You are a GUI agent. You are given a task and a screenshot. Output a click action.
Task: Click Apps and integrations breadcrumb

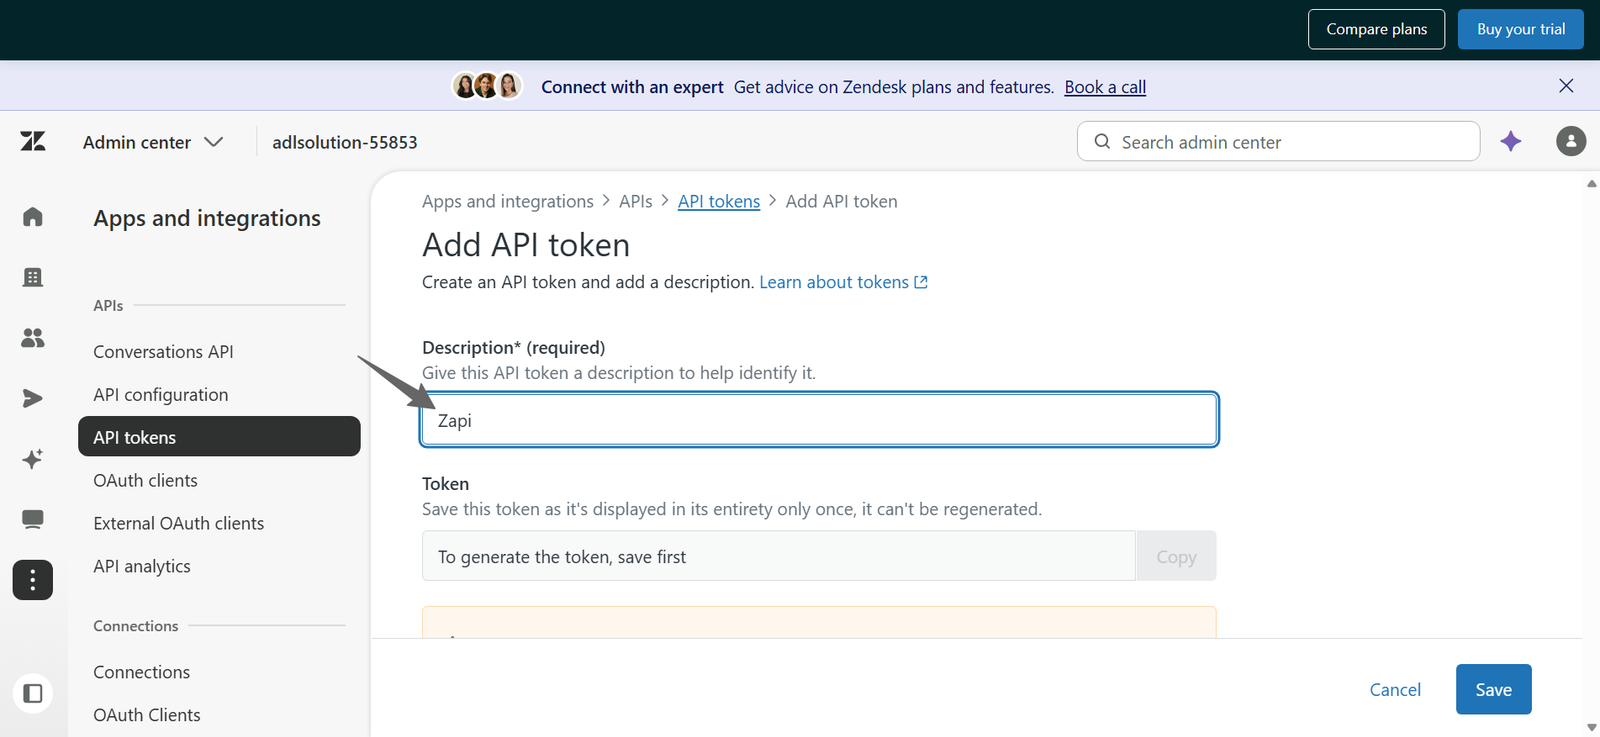508,201
